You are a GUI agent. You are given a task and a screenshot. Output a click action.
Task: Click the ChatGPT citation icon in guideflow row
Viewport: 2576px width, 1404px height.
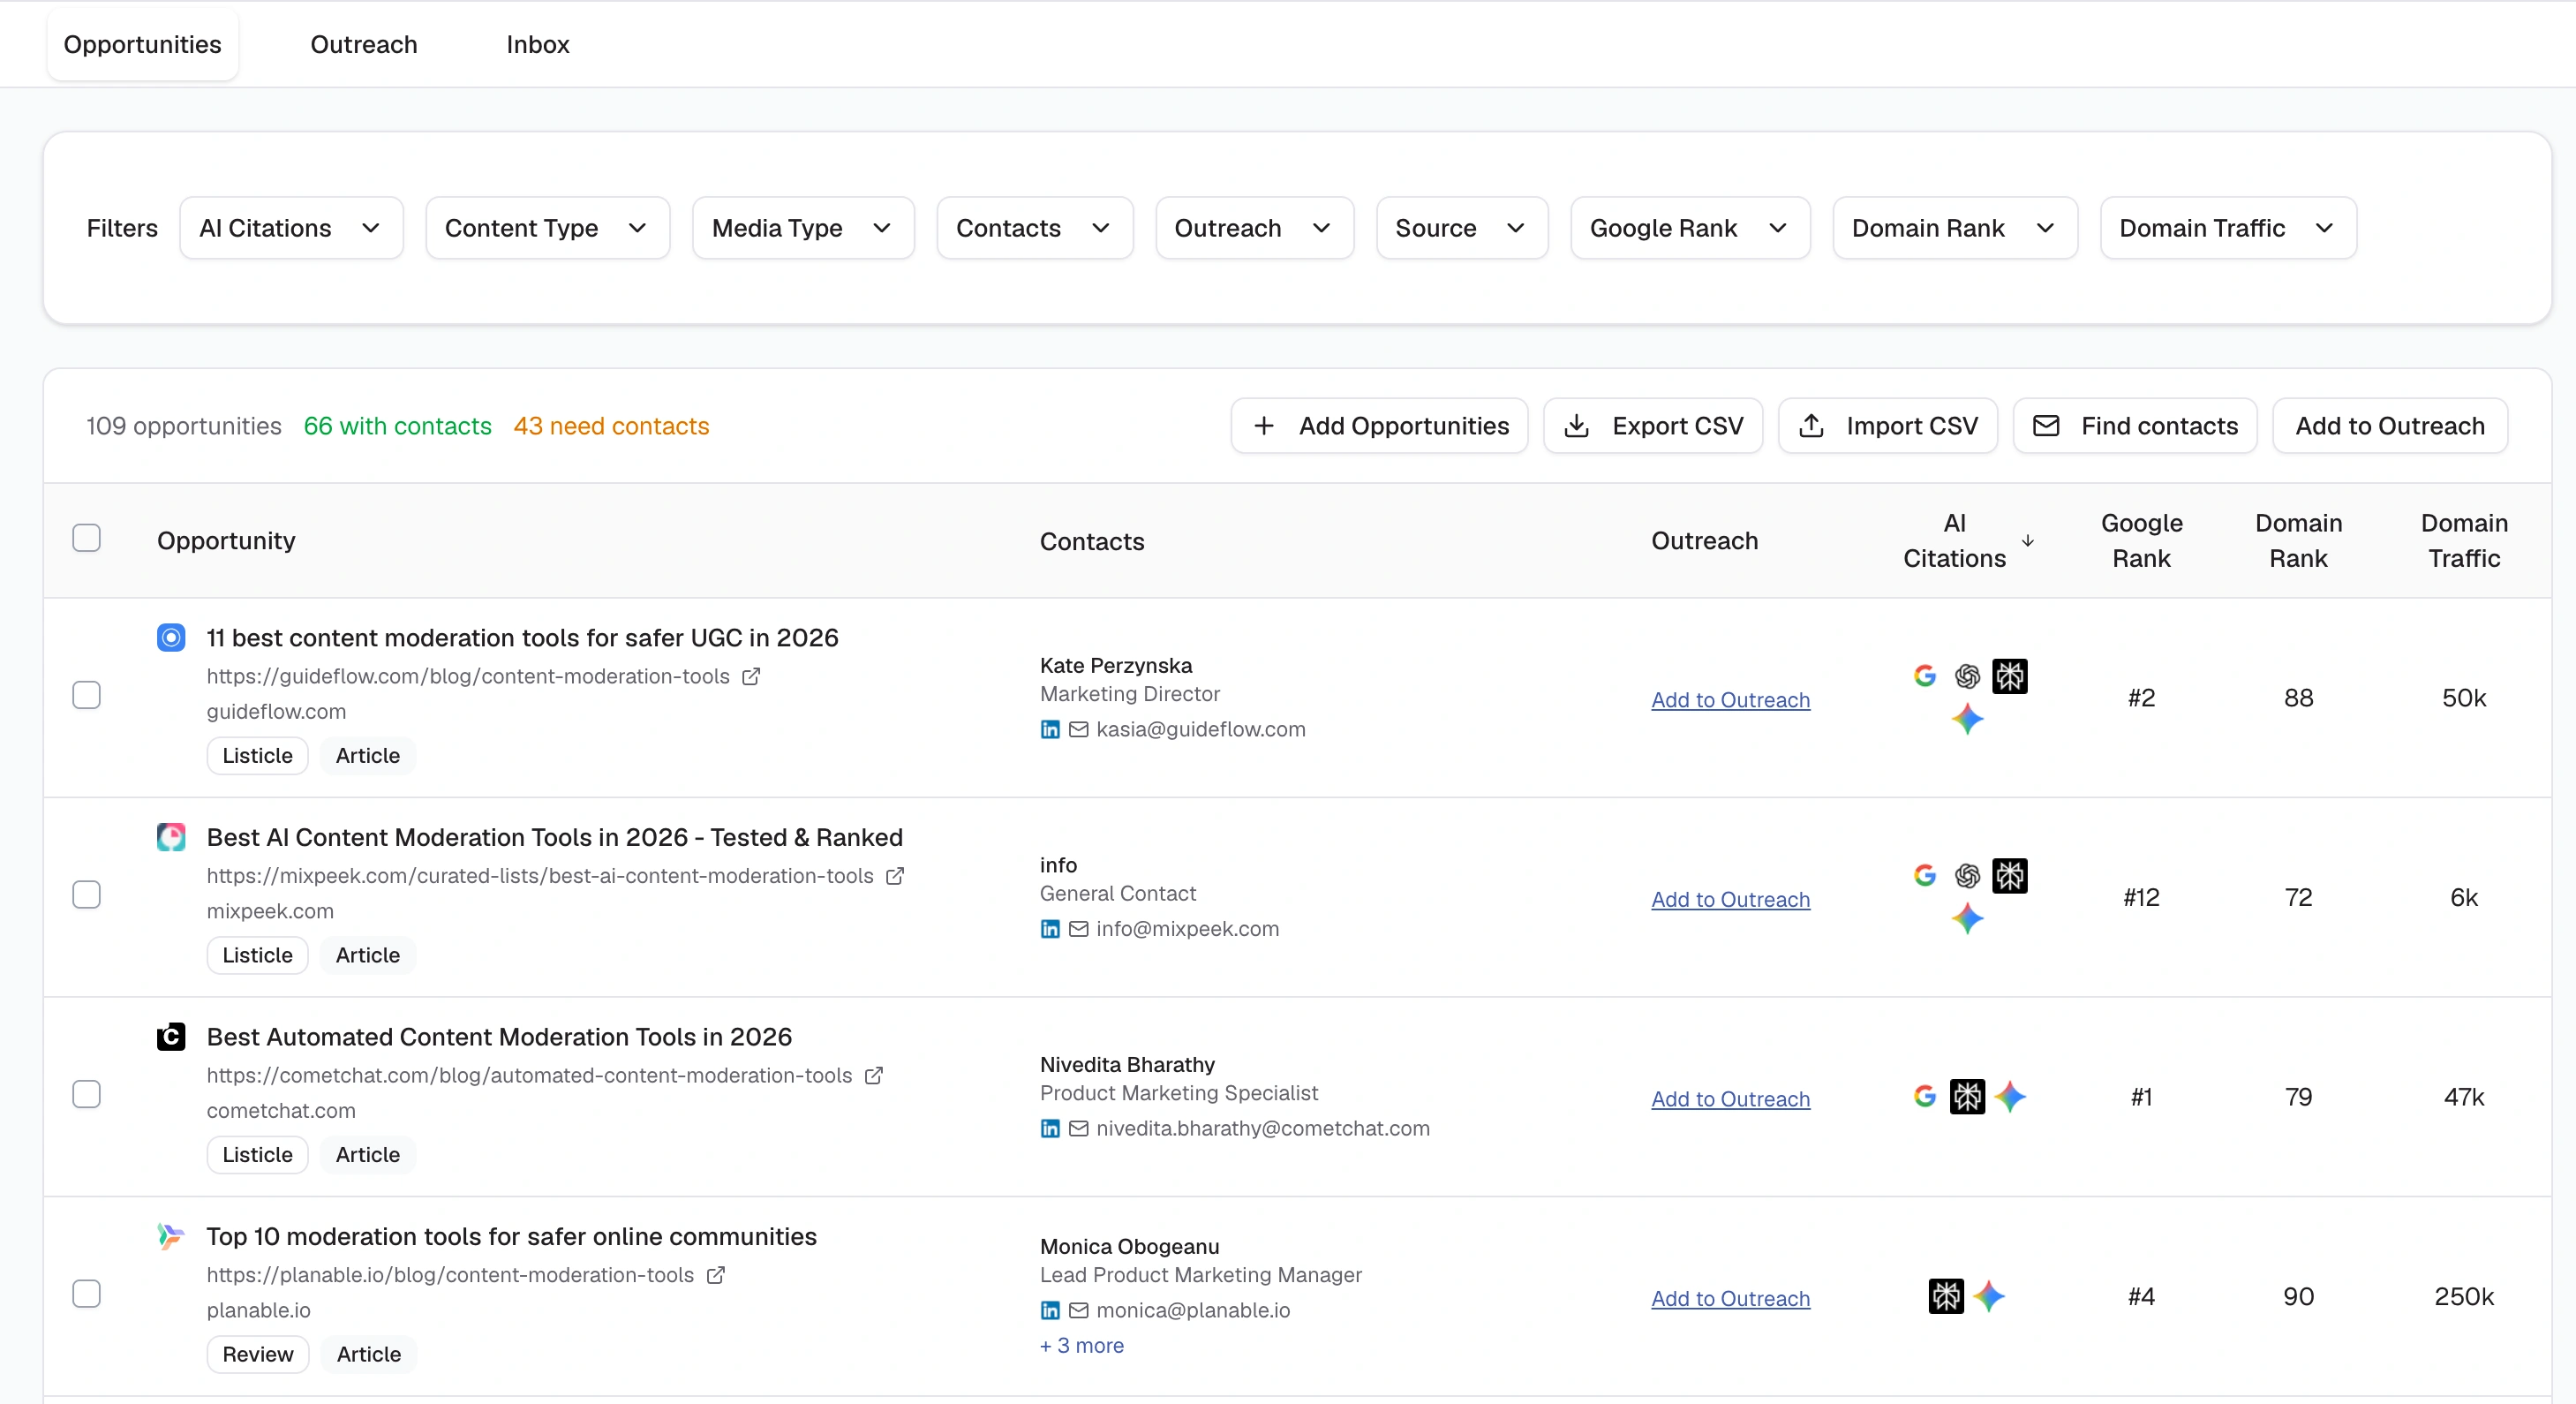click(1967, 676)
